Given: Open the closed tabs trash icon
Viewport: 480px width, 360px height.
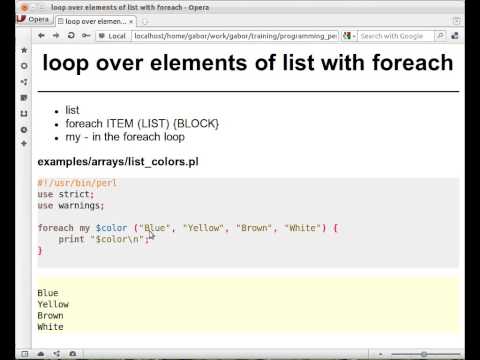Looking at the screenshot, I should [x=456, y=21].
